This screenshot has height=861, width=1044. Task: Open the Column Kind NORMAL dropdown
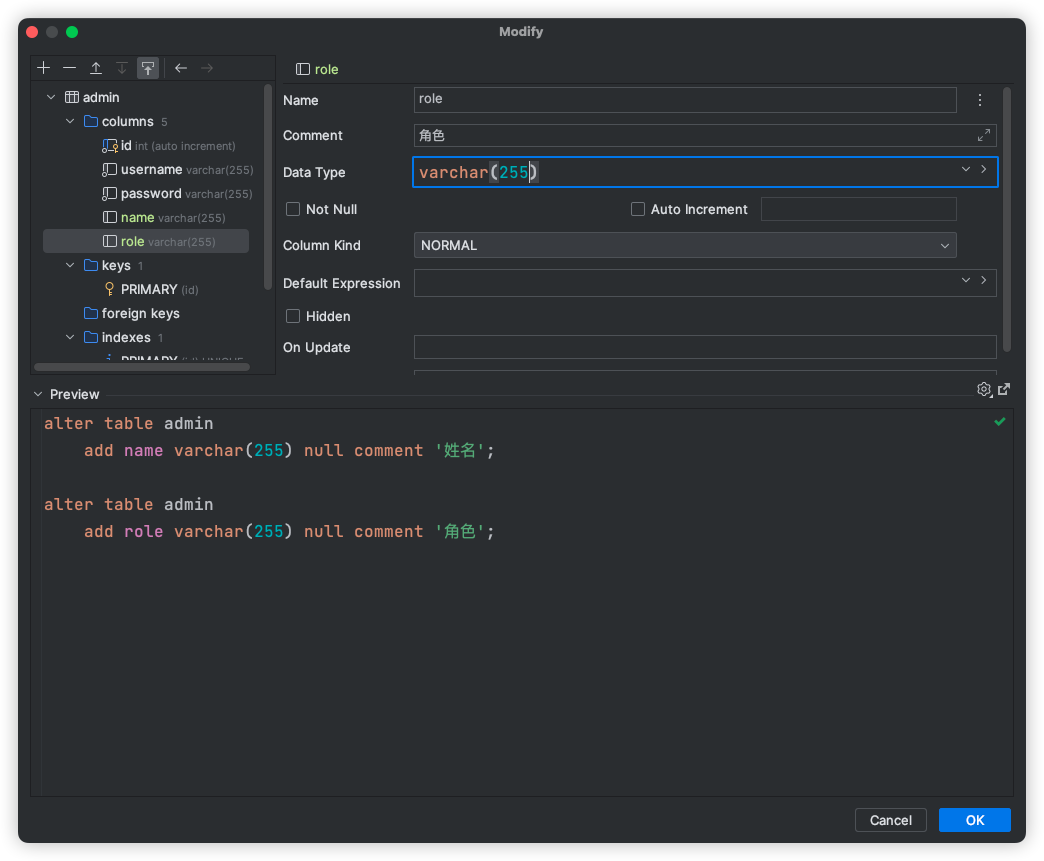(x=685, y=245)
